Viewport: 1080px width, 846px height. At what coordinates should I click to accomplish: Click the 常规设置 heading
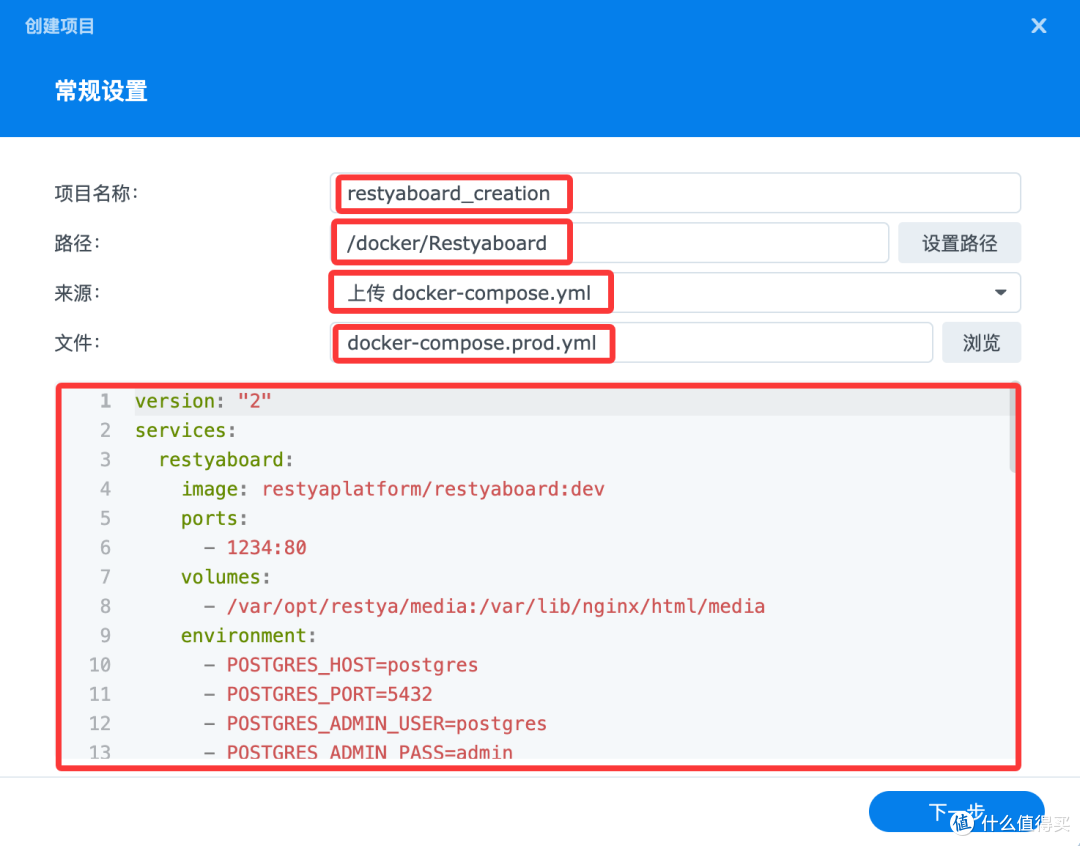coord(101,91)
